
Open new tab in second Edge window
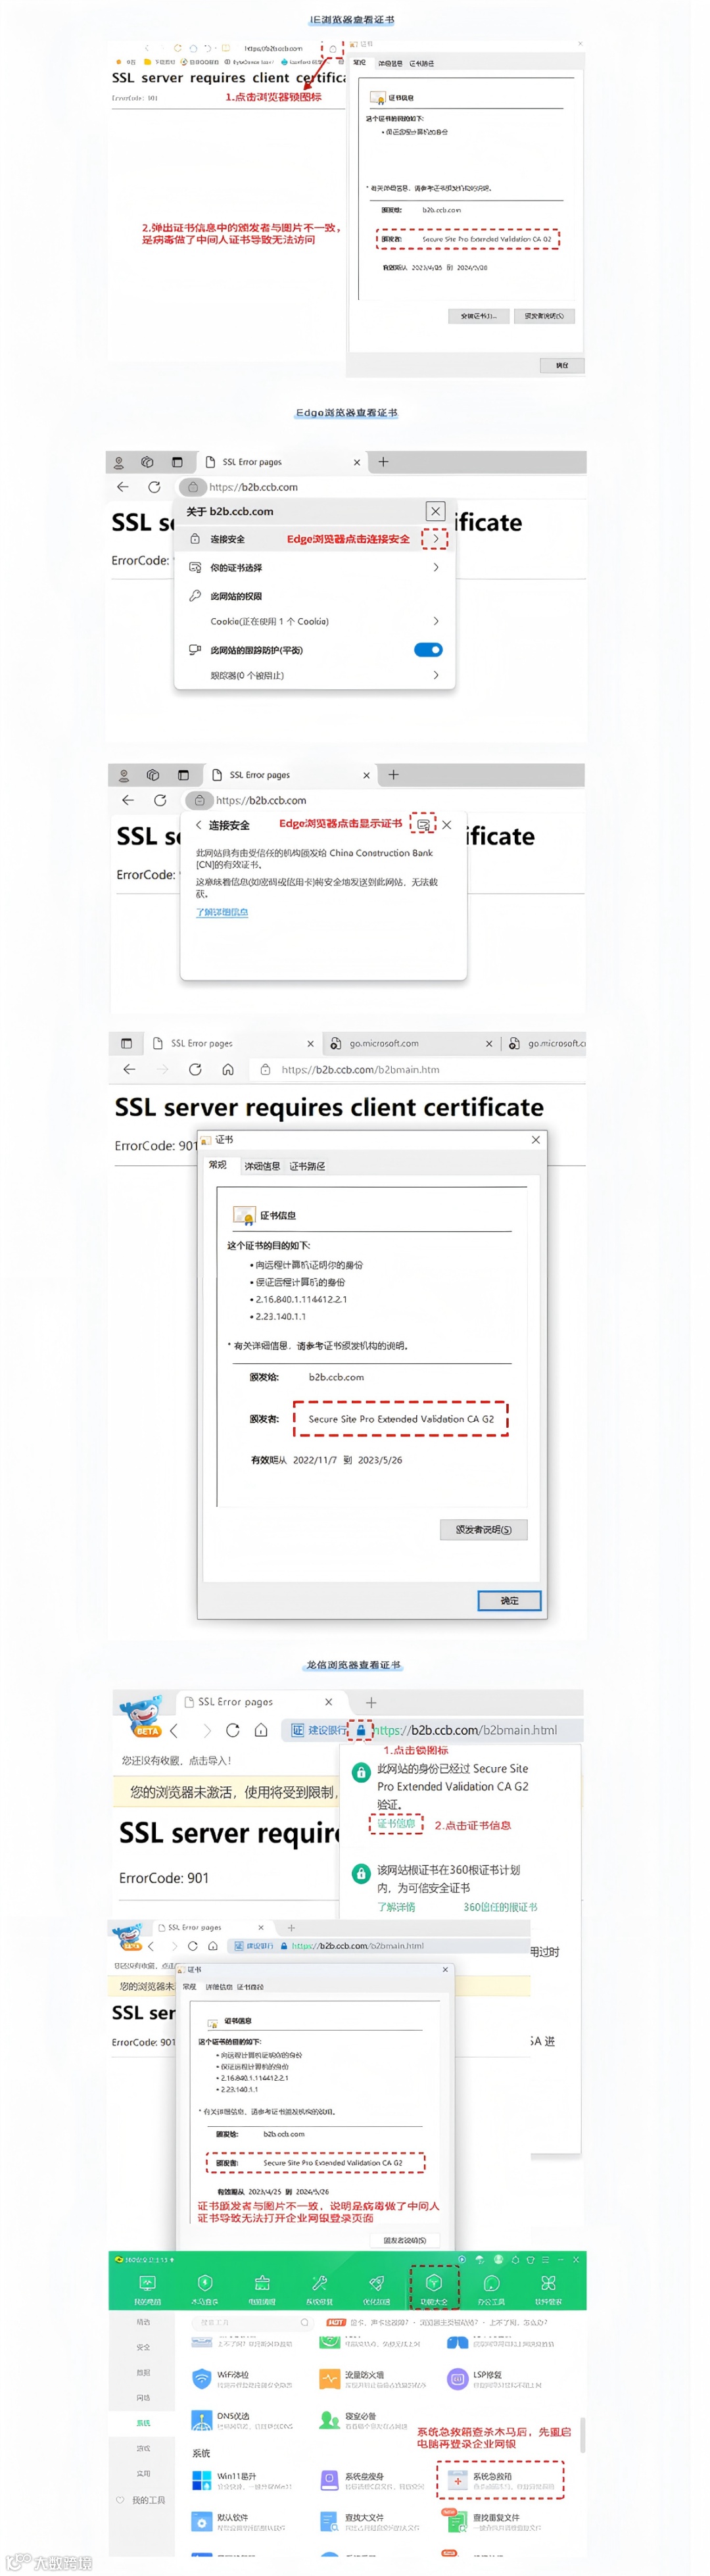[x=393, y=775]
